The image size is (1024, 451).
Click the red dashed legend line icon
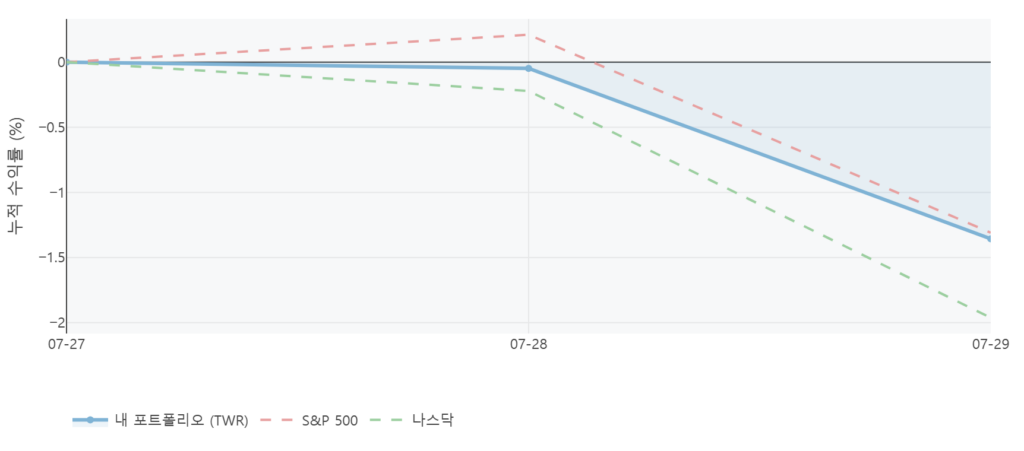(x=277, y=420)
